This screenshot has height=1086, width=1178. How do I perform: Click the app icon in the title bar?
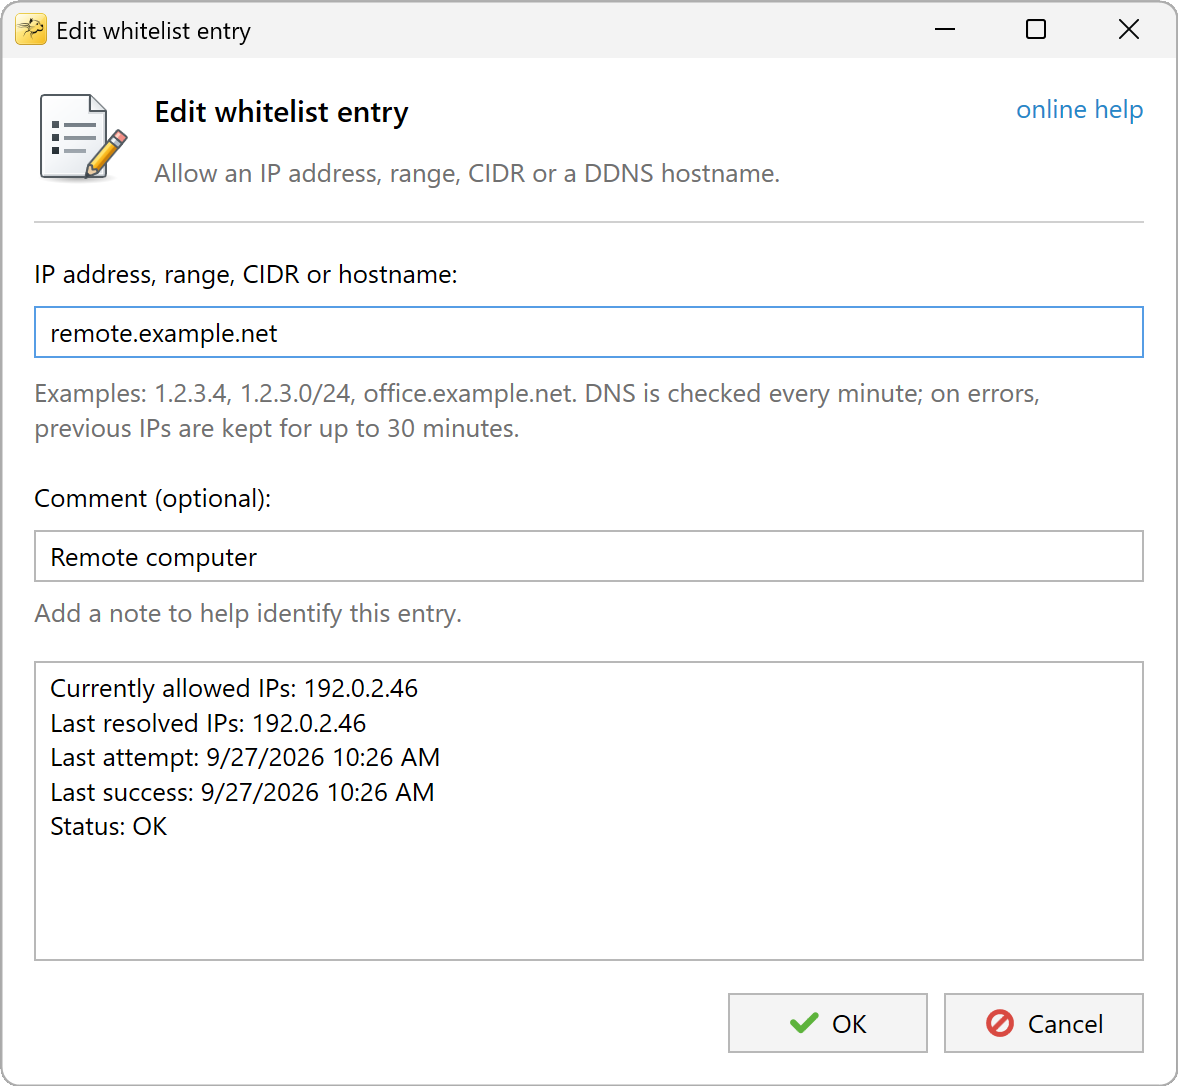pyautogui.click(x=31, y=30)
